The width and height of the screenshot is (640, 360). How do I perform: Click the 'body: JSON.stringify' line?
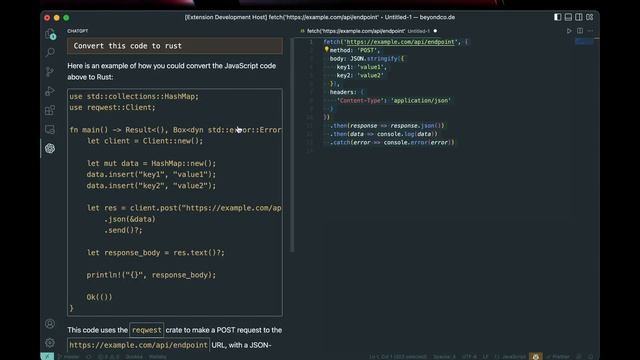tap(367, 58)
